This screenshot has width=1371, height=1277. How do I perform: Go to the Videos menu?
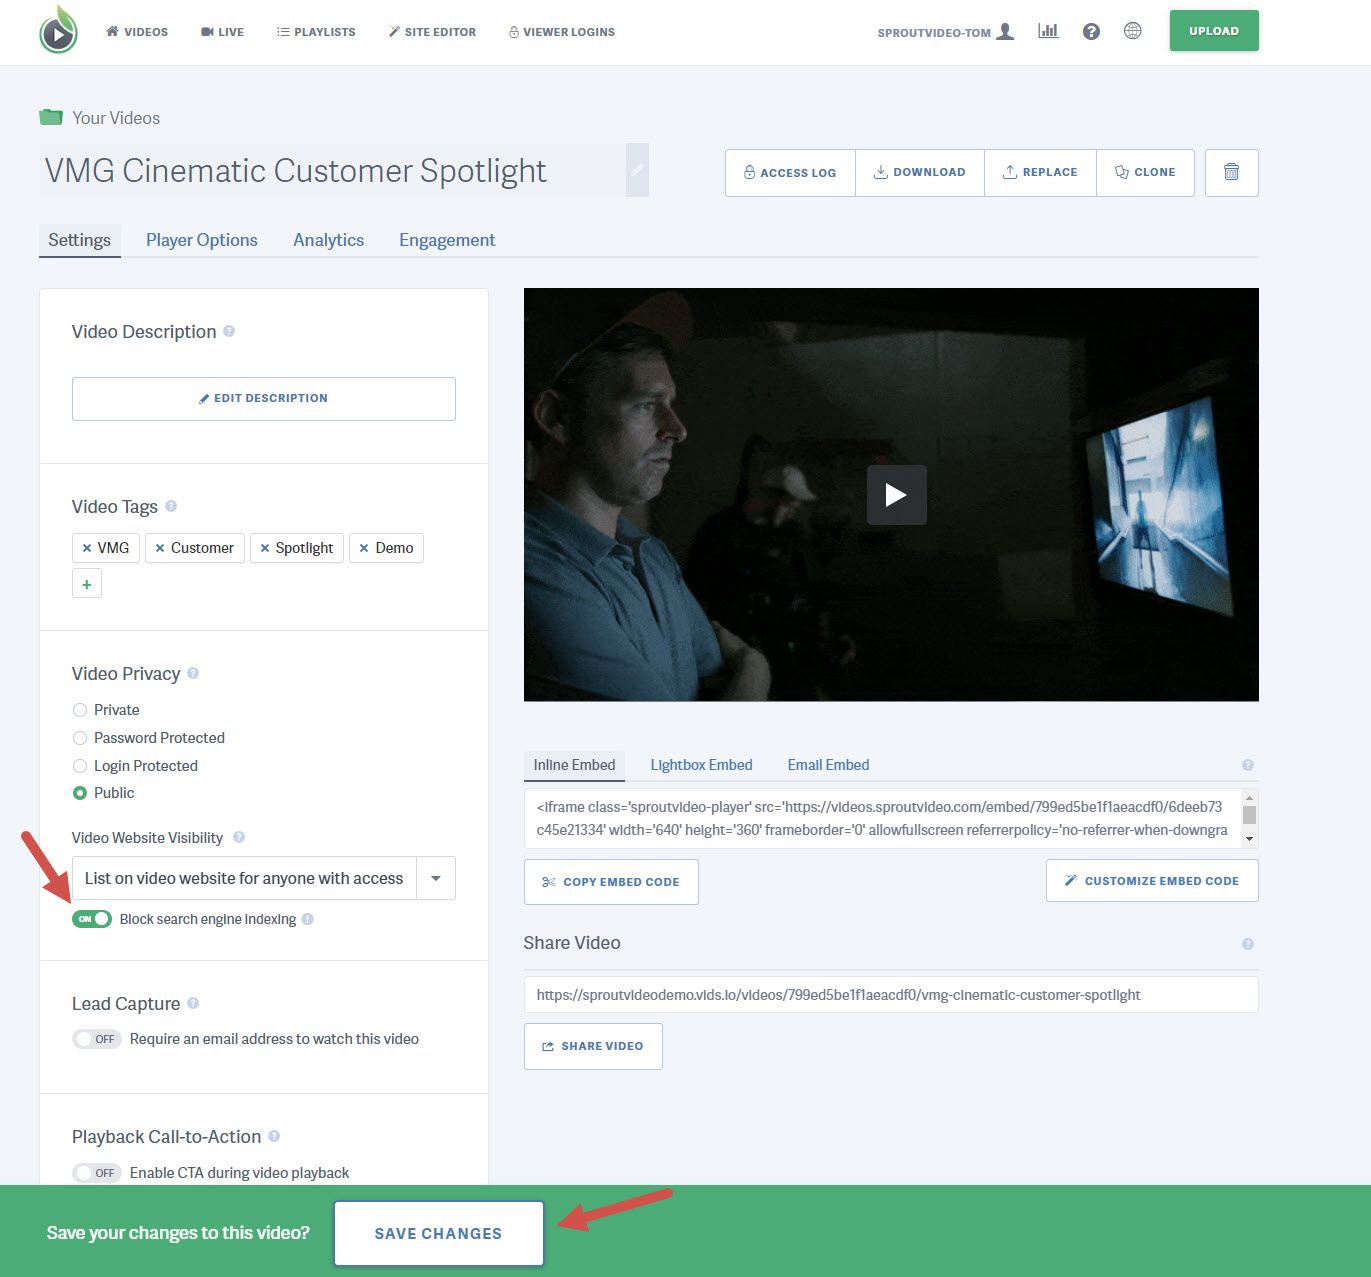point(137,32)
